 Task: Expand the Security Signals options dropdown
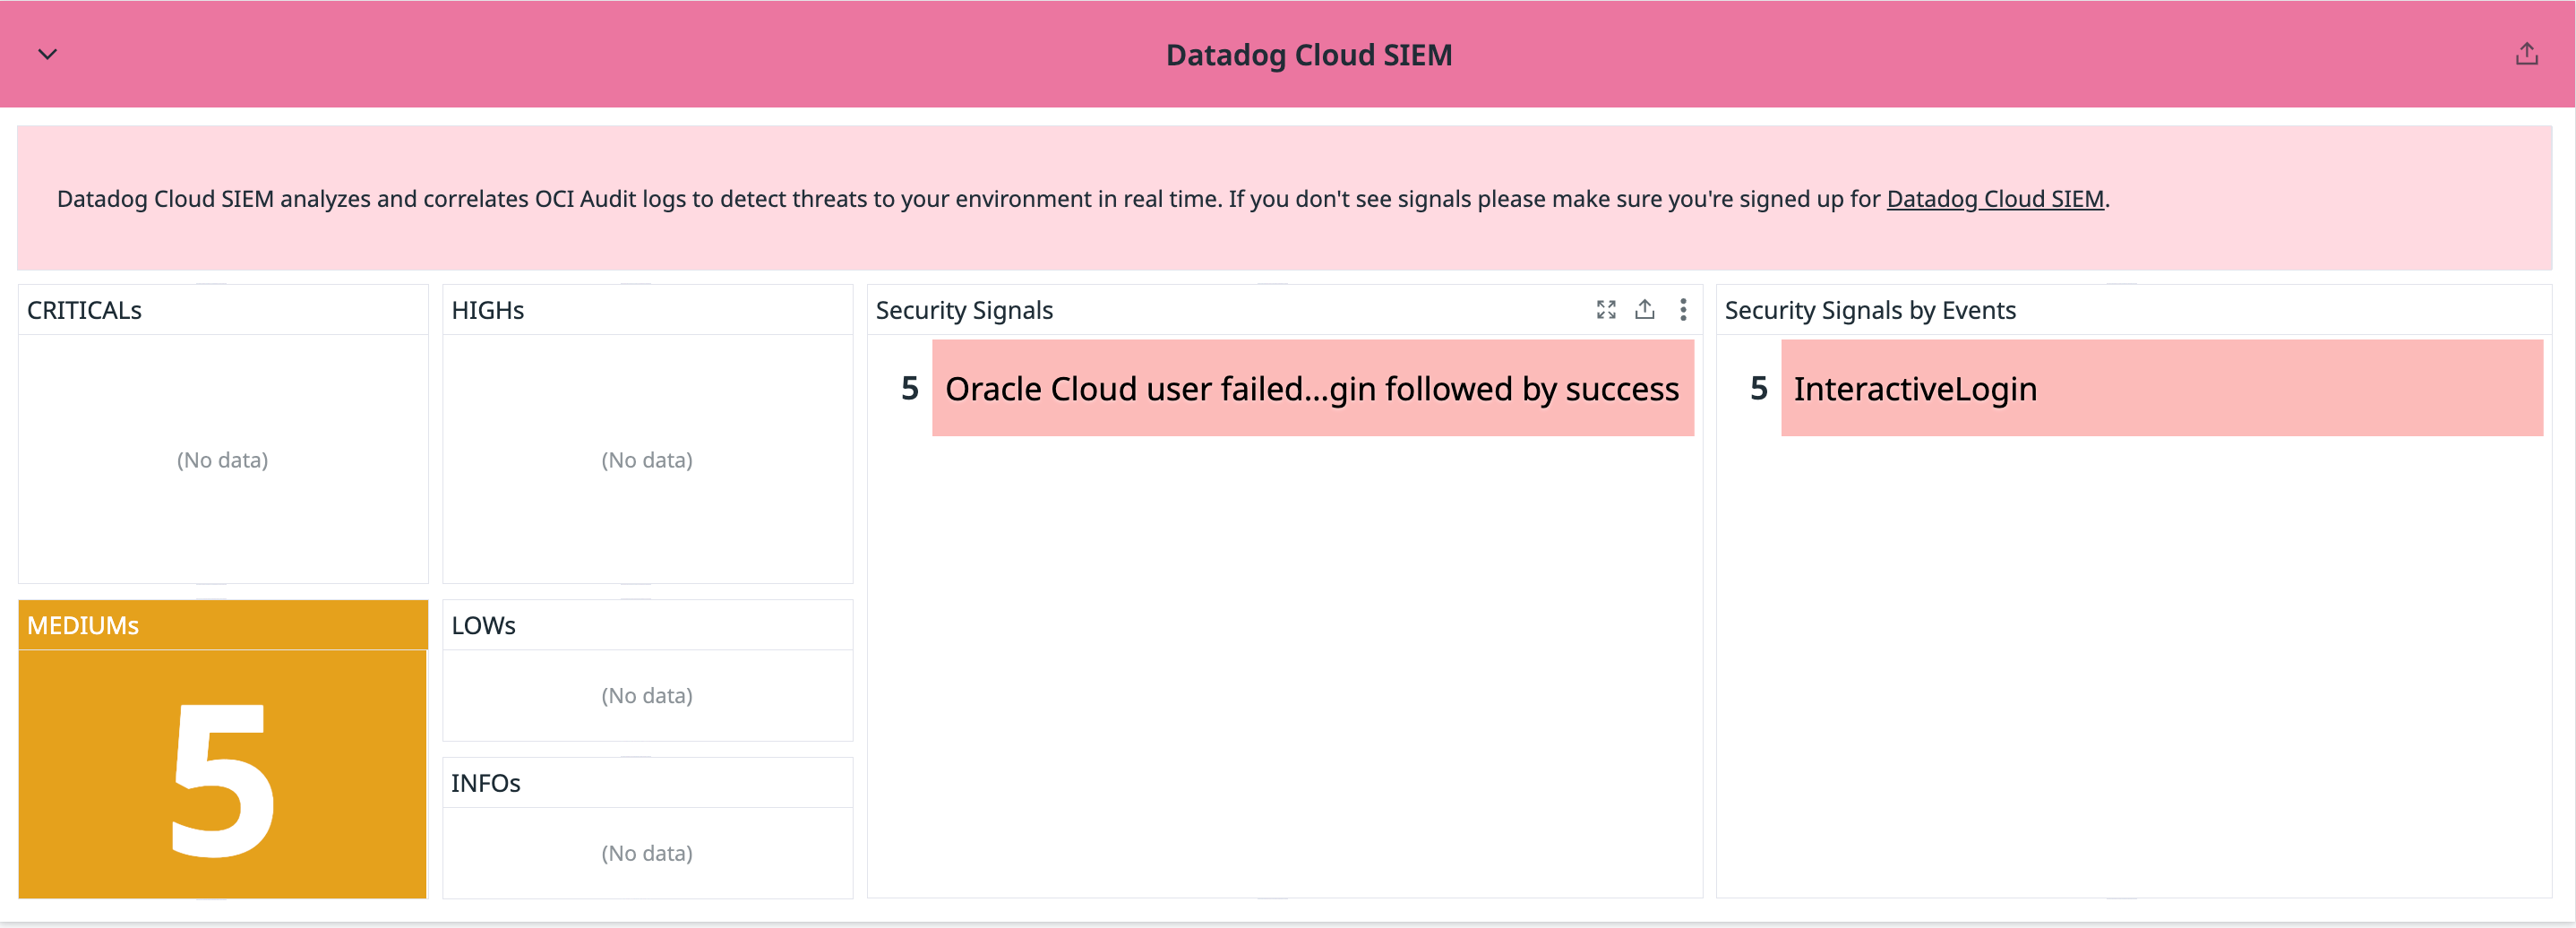[x=1683, y=311]
